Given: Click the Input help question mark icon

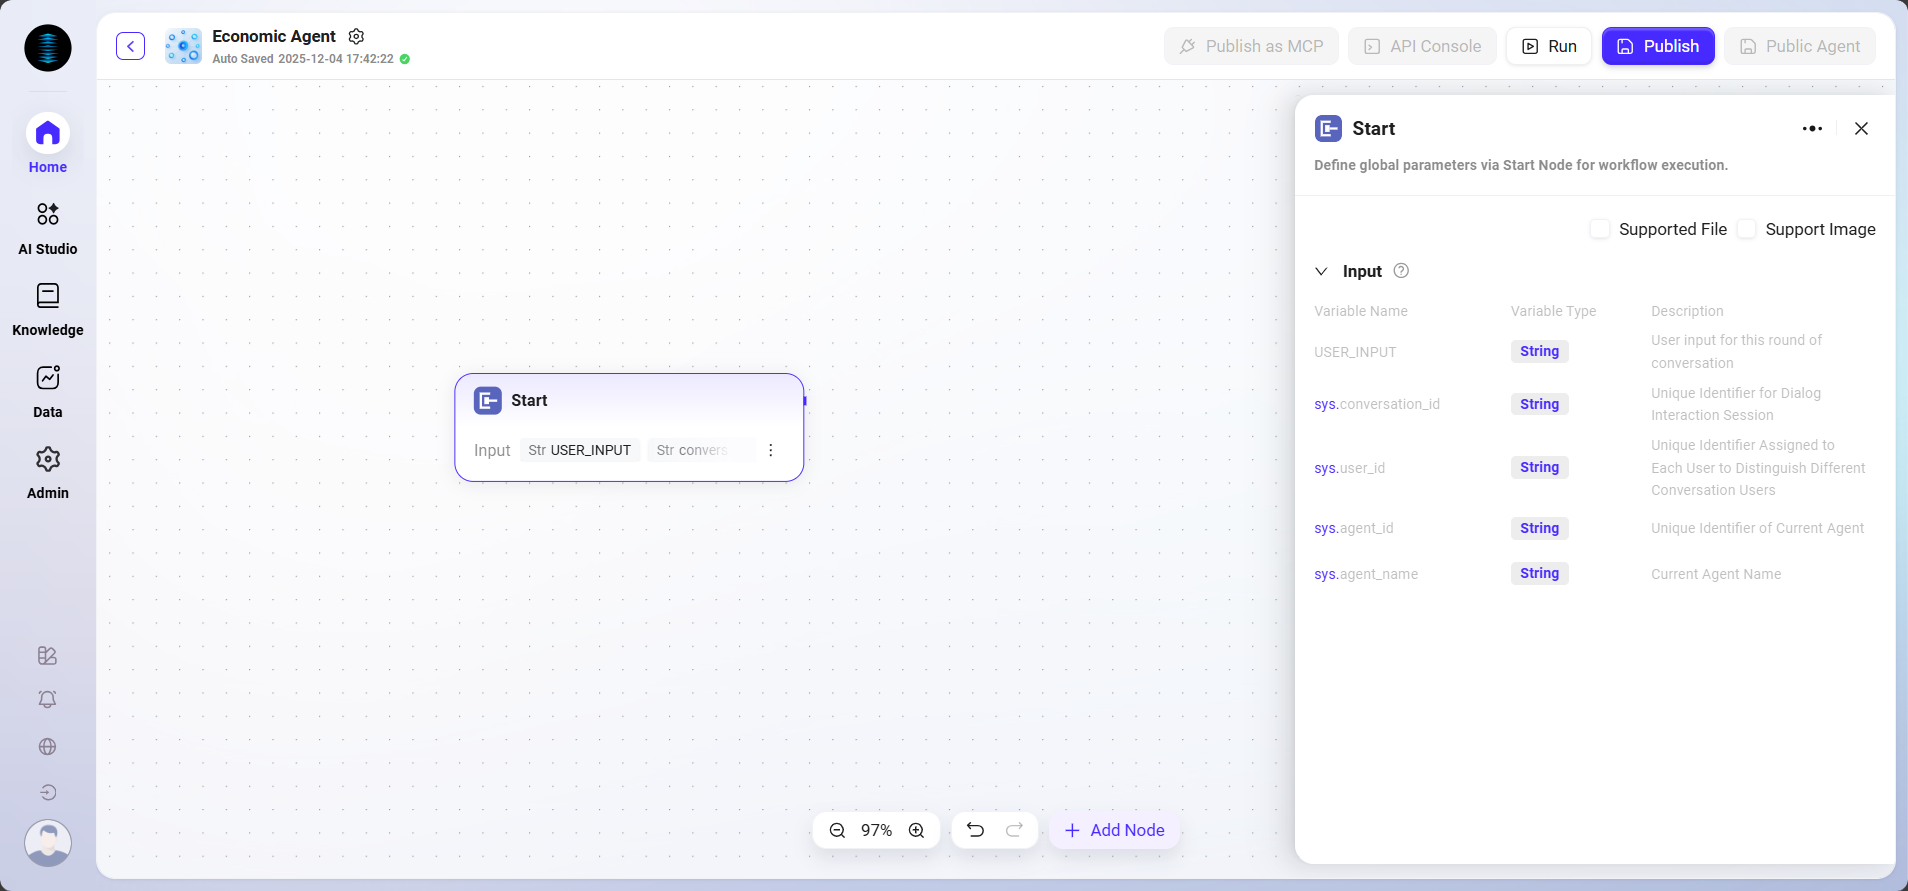Looking at the screenshot, I should point(1401,271).
